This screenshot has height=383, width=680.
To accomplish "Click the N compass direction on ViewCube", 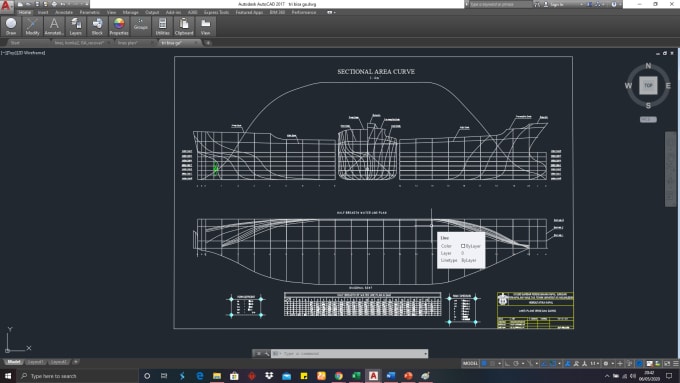I will click(x=648, y=66).
